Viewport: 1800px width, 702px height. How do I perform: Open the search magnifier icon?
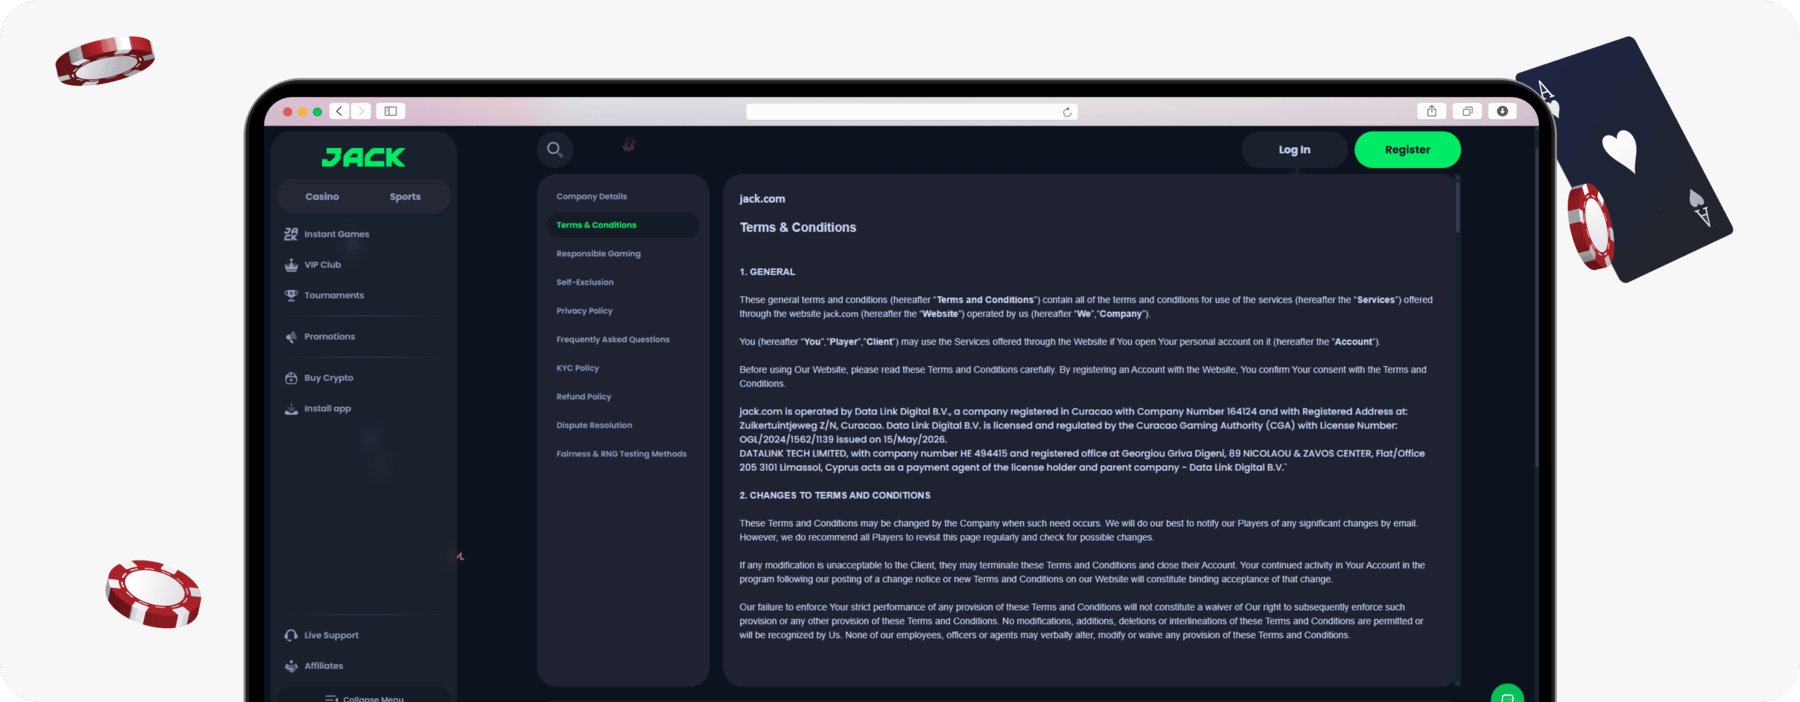click(x=555, y=150)
